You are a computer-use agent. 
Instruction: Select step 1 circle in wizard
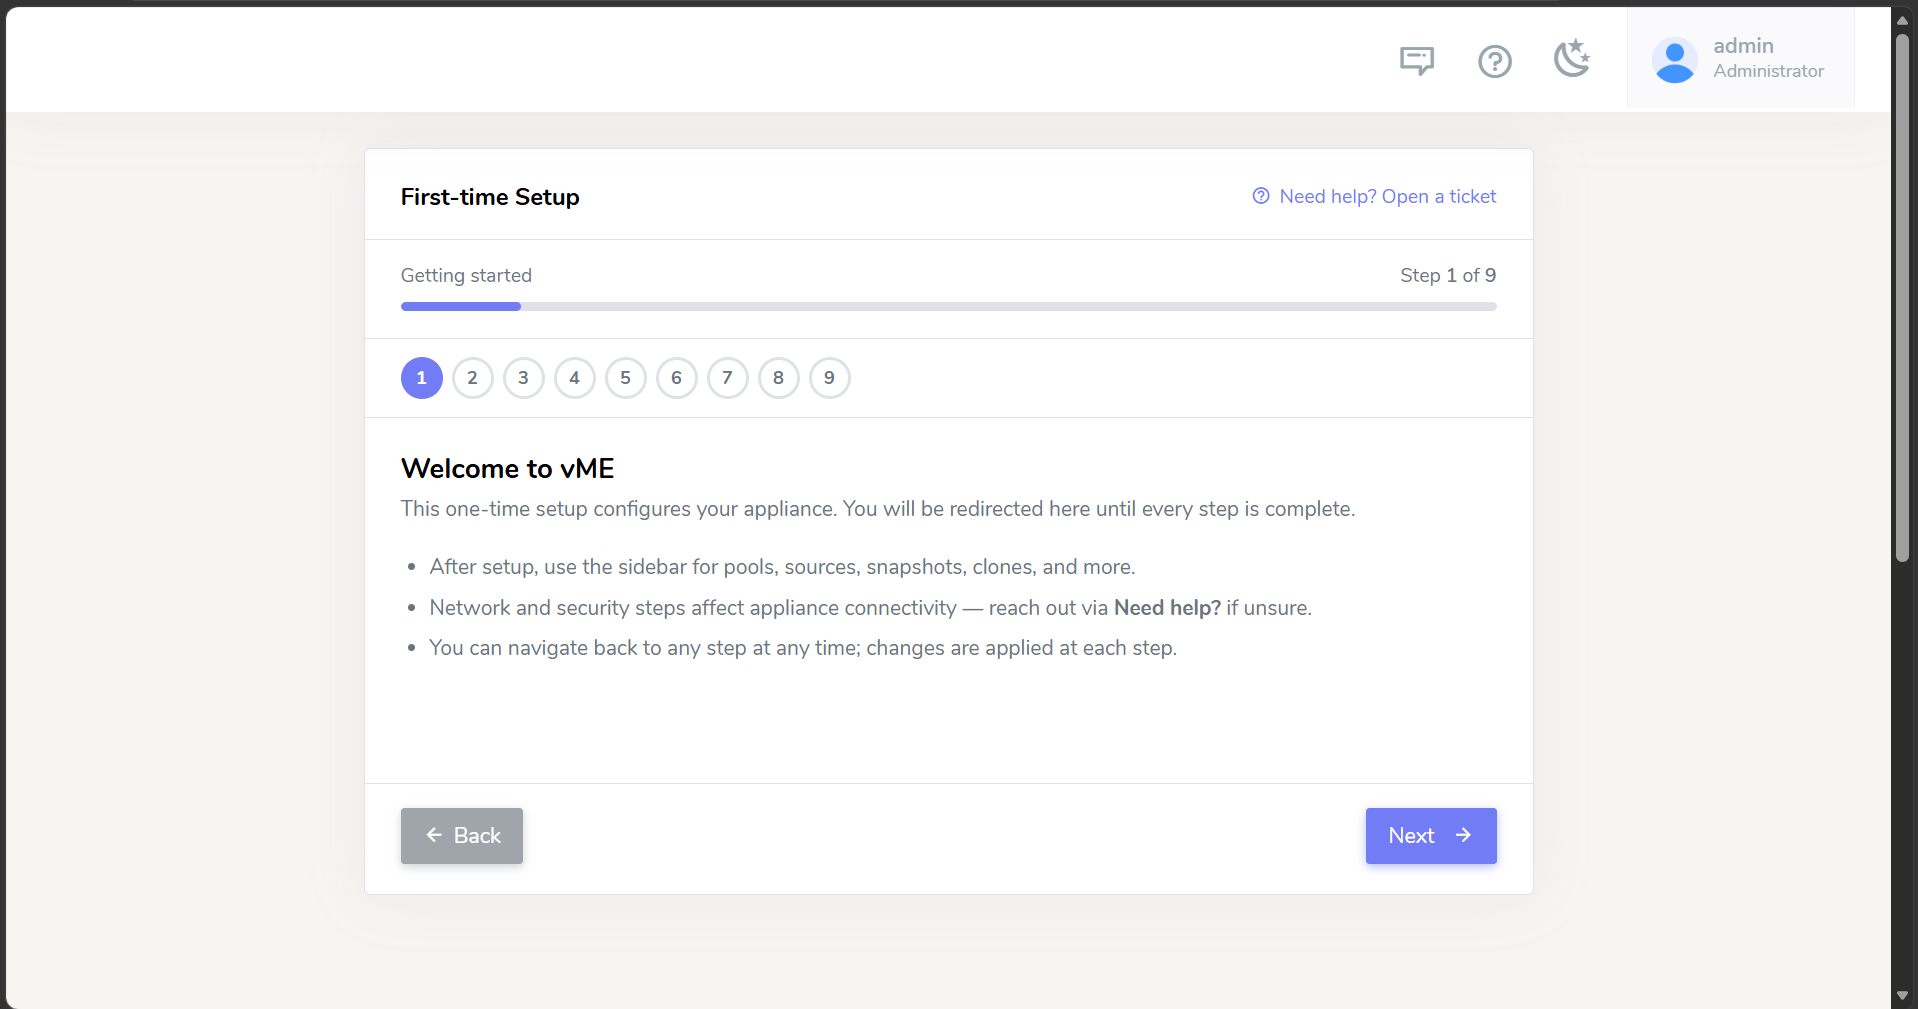tap(422, 378)
